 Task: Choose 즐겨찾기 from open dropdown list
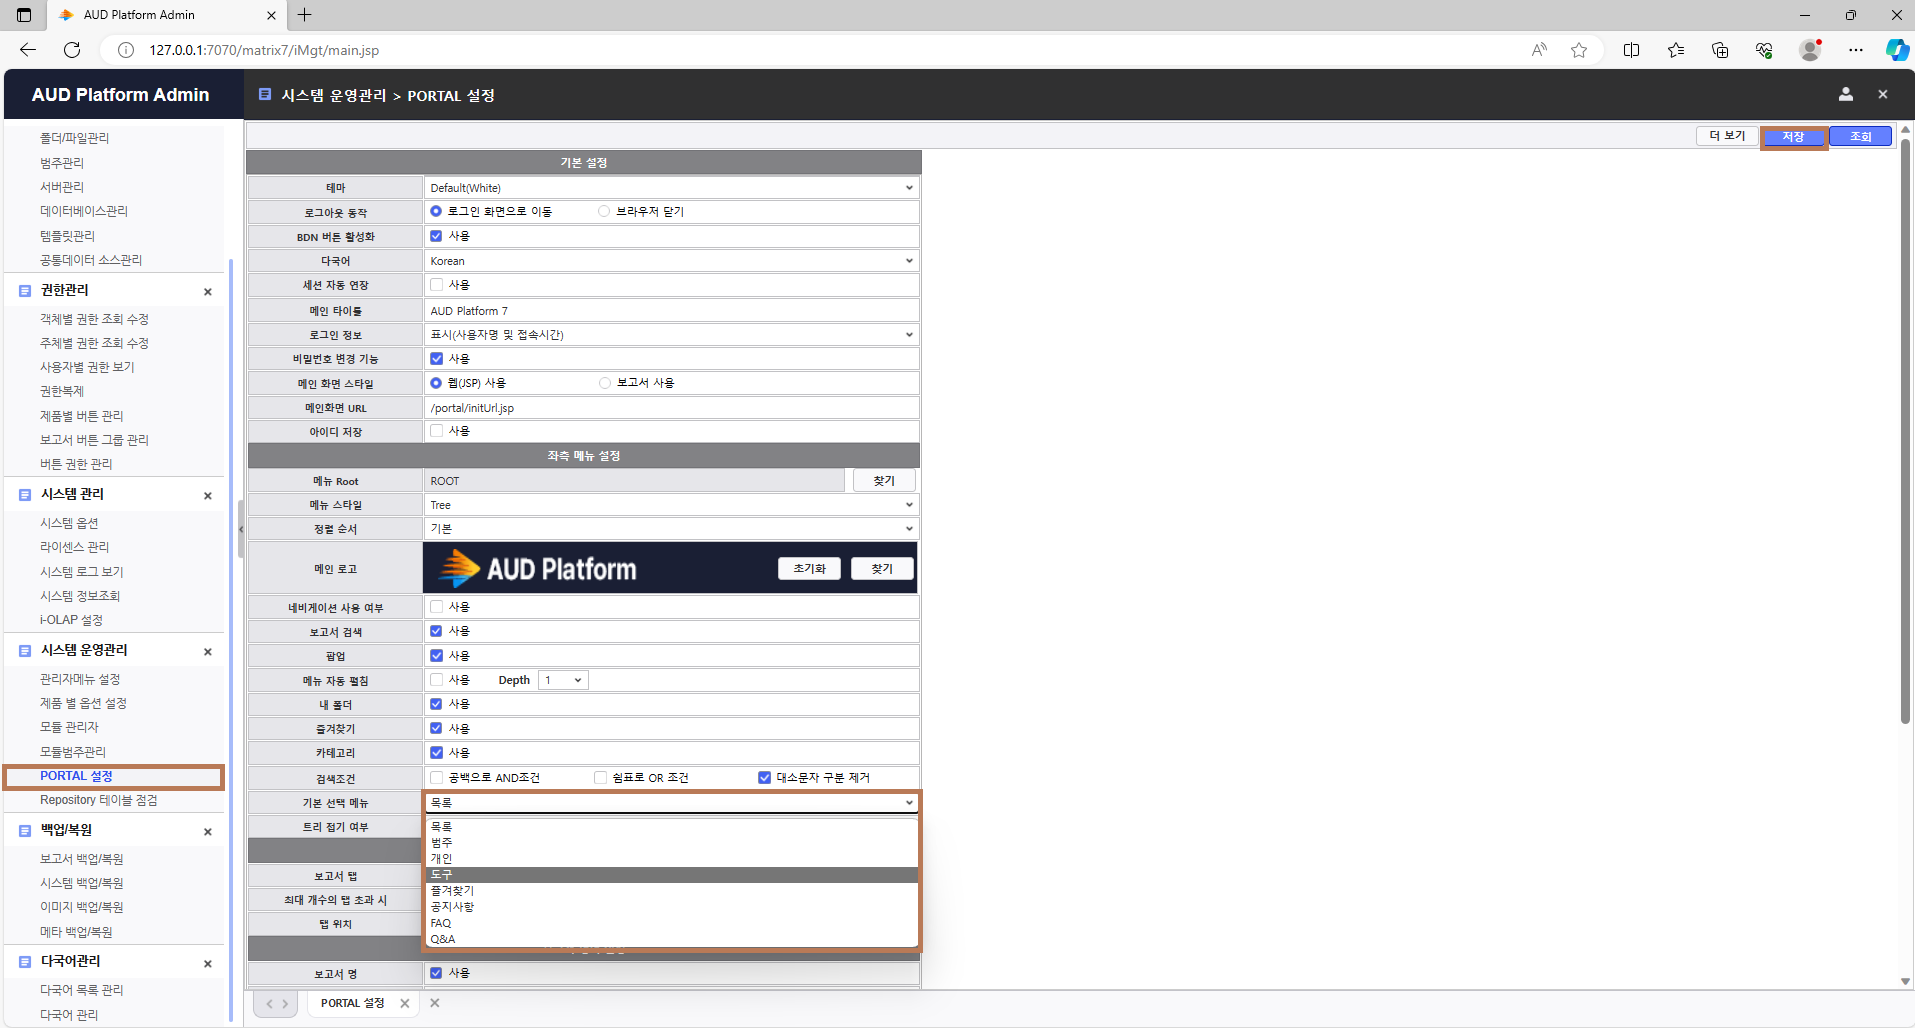click(x=453, y=891)
